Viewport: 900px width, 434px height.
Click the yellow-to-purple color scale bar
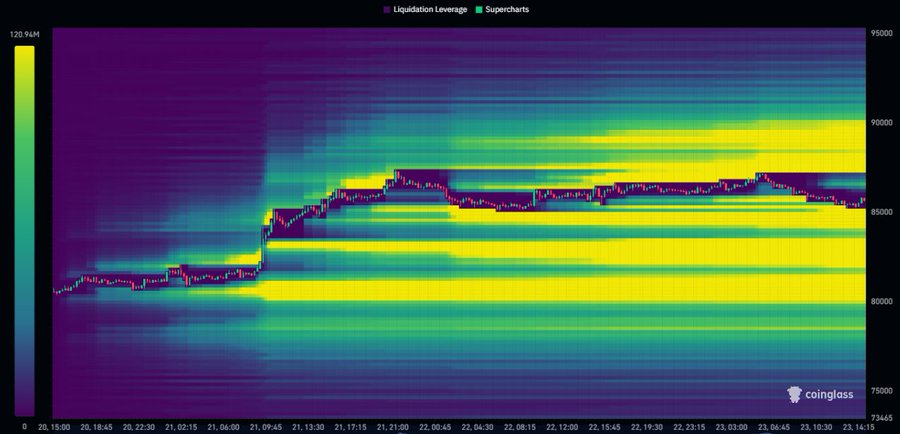[24, 231]
